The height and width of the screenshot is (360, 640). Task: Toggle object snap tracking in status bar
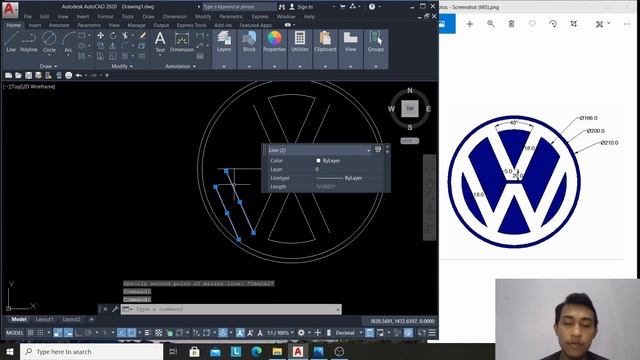121,333
